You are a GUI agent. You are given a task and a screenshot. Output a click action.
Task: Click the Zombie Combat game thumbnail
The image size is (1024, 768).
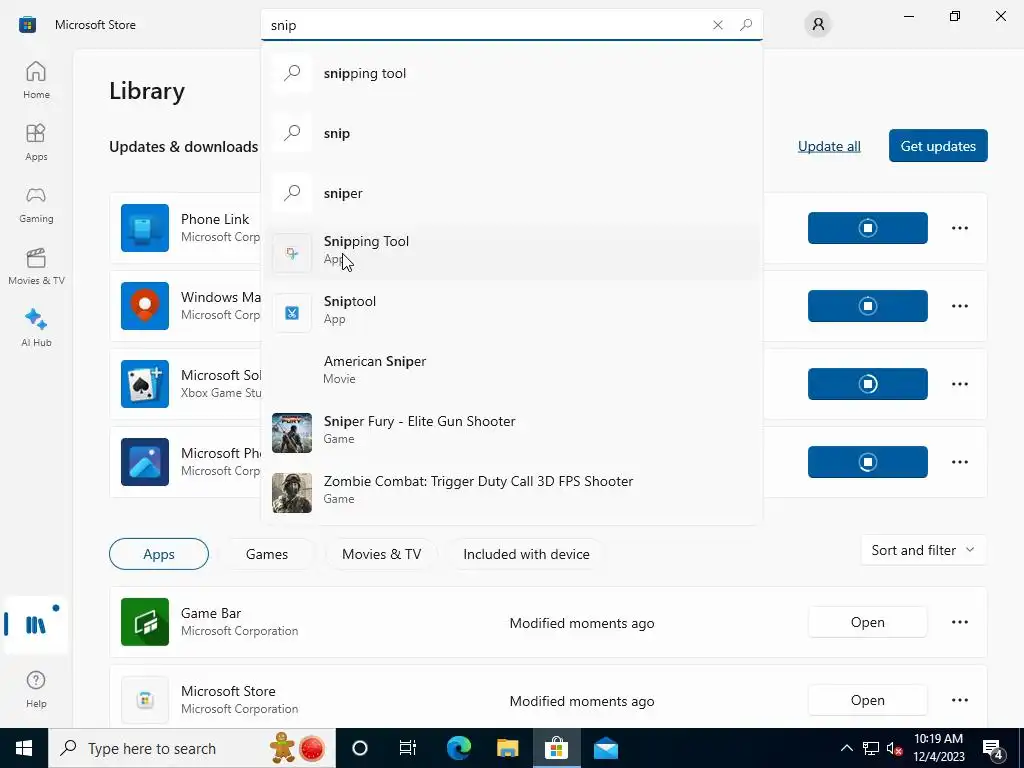tap(292, 493)
